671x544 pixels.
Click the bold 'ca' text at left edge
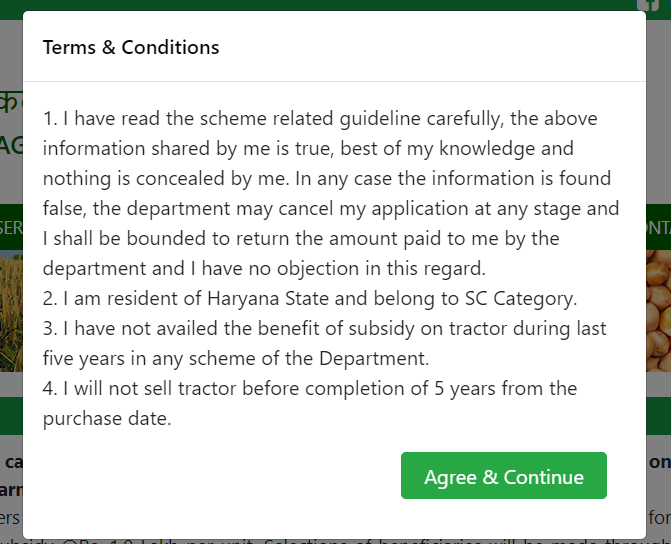point(14,462)
